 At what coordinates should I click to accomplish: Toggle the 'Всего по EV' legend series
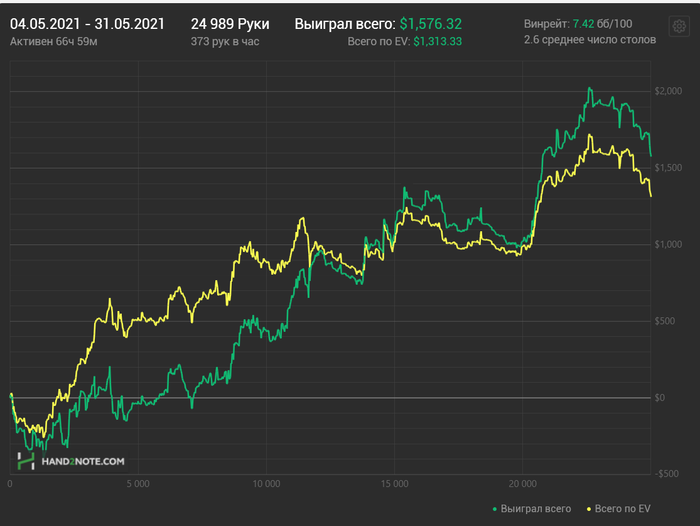click(618, 509)
